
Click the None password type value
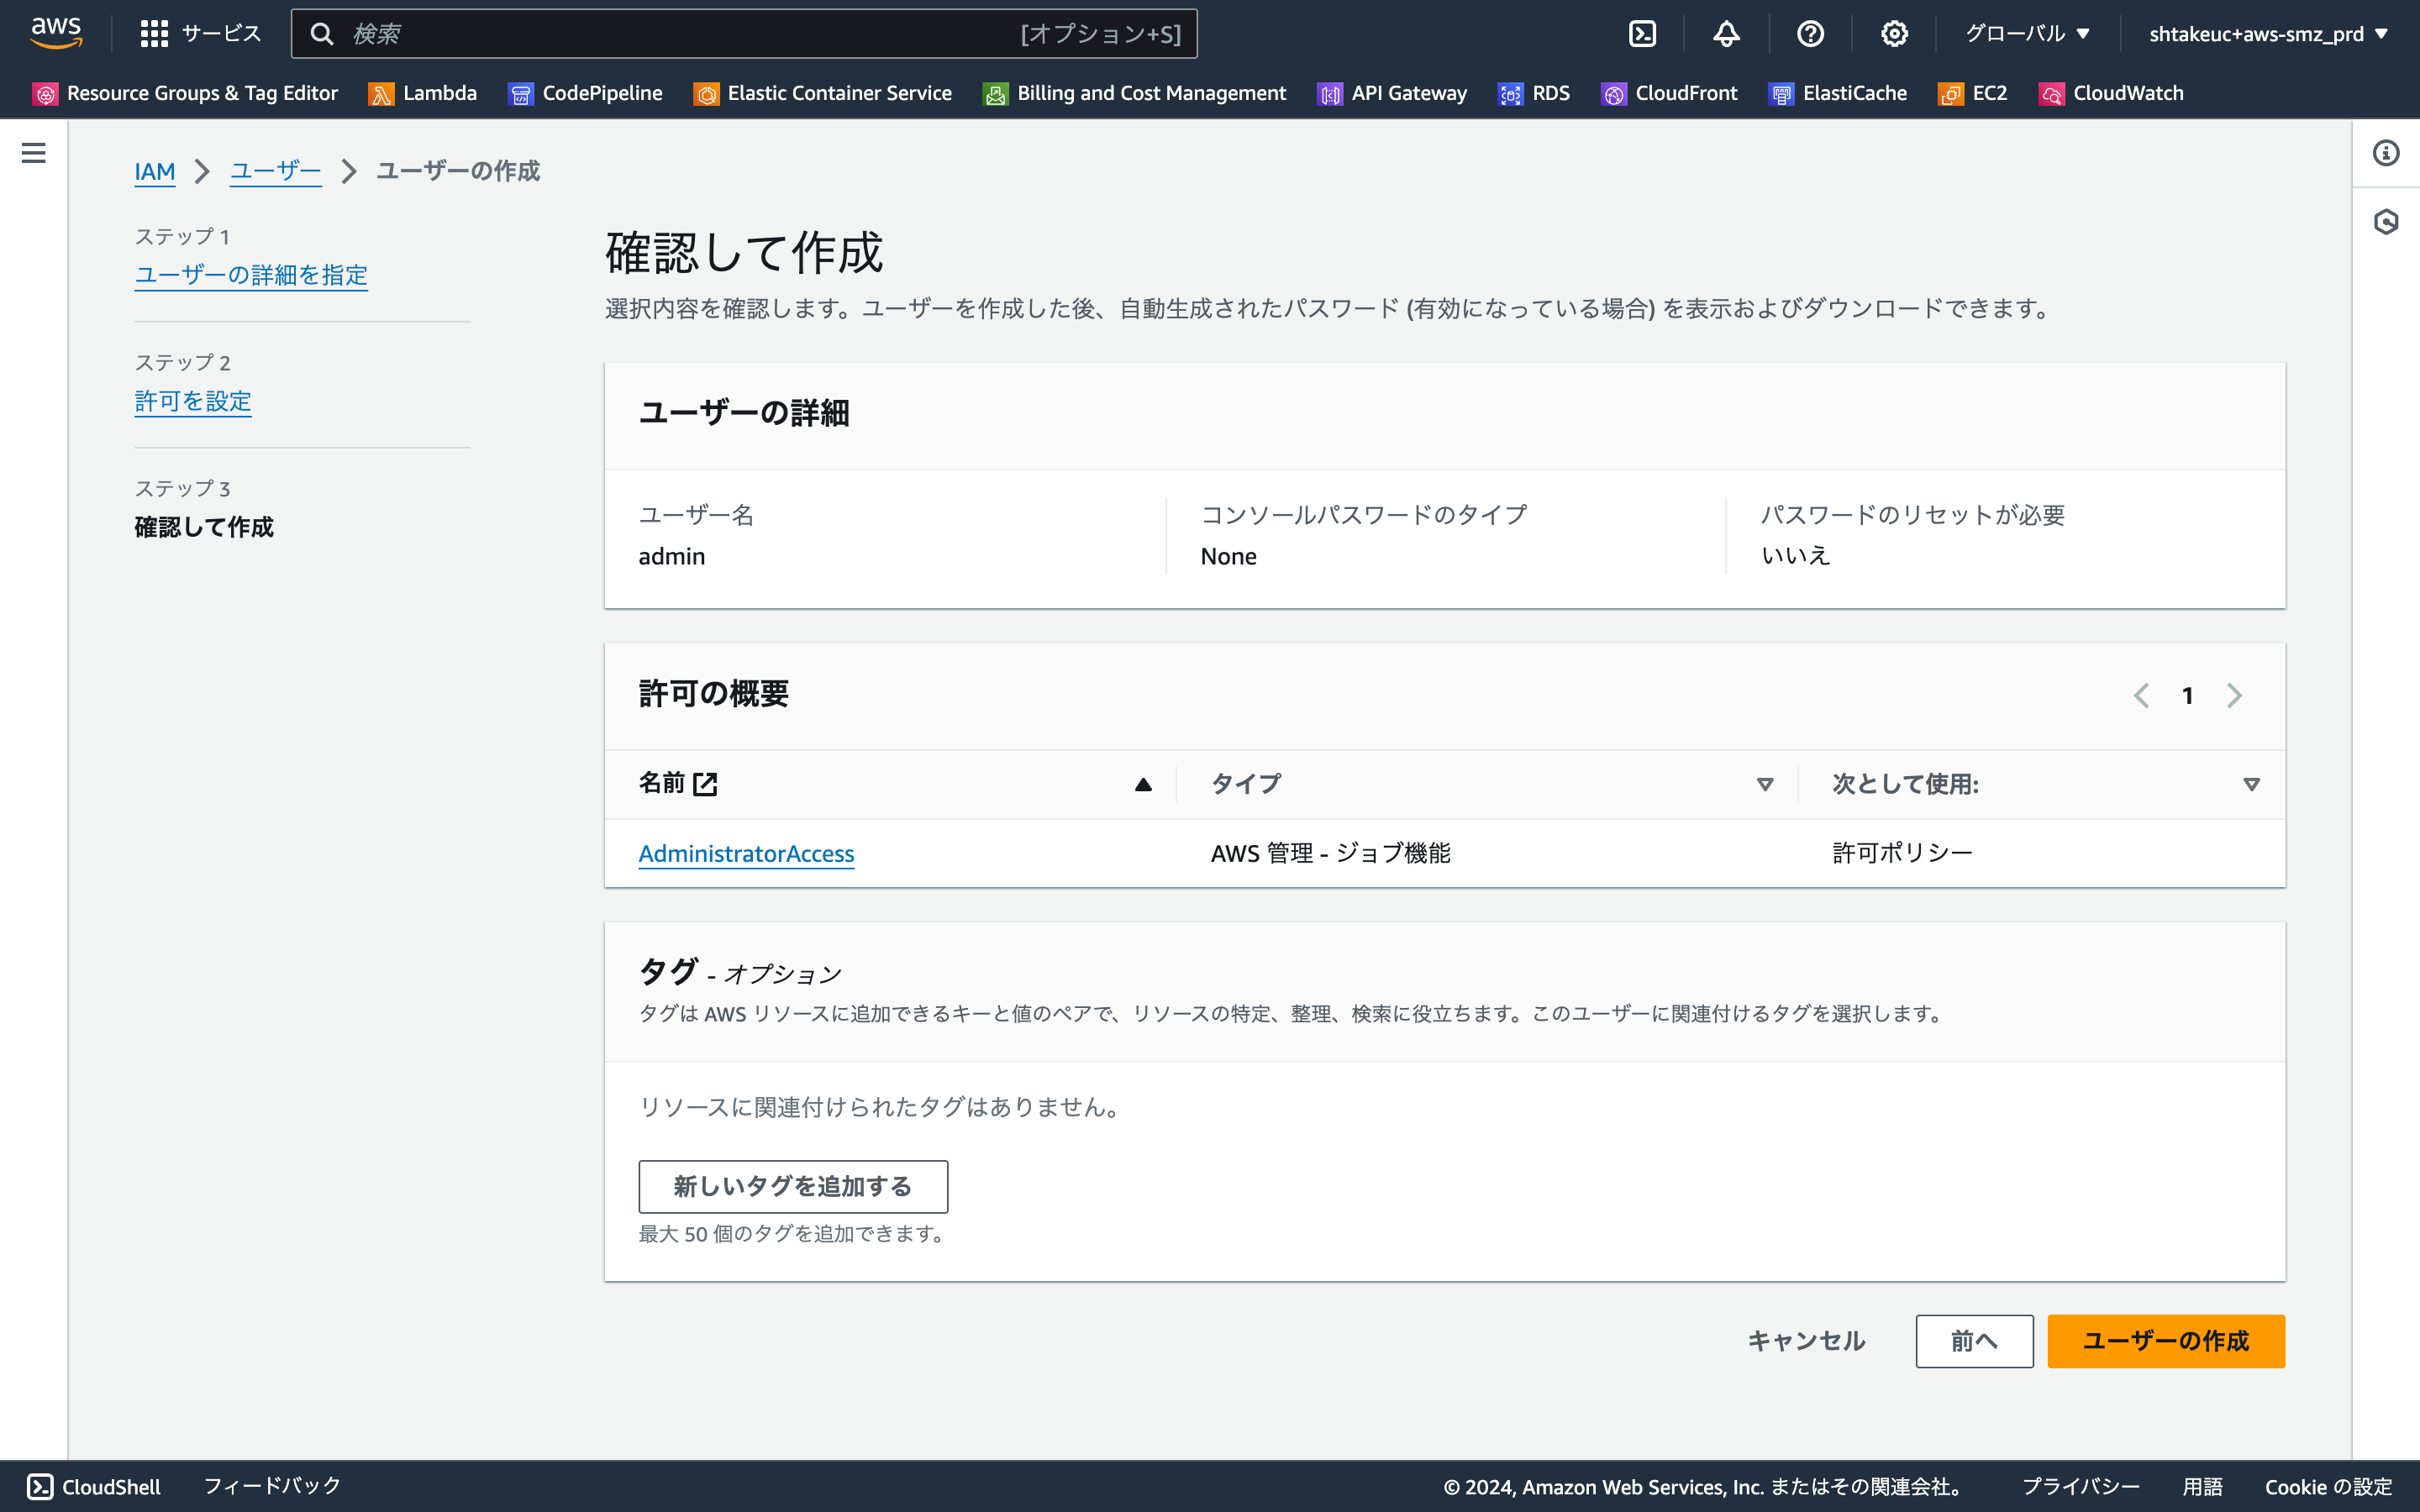coord(1228,556)
